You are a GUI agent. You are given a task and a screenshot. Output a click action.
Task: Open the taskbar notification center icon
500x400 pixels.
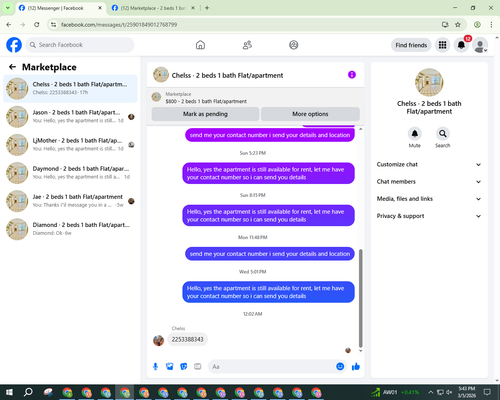pyautogui.click(x=487, y=392)
